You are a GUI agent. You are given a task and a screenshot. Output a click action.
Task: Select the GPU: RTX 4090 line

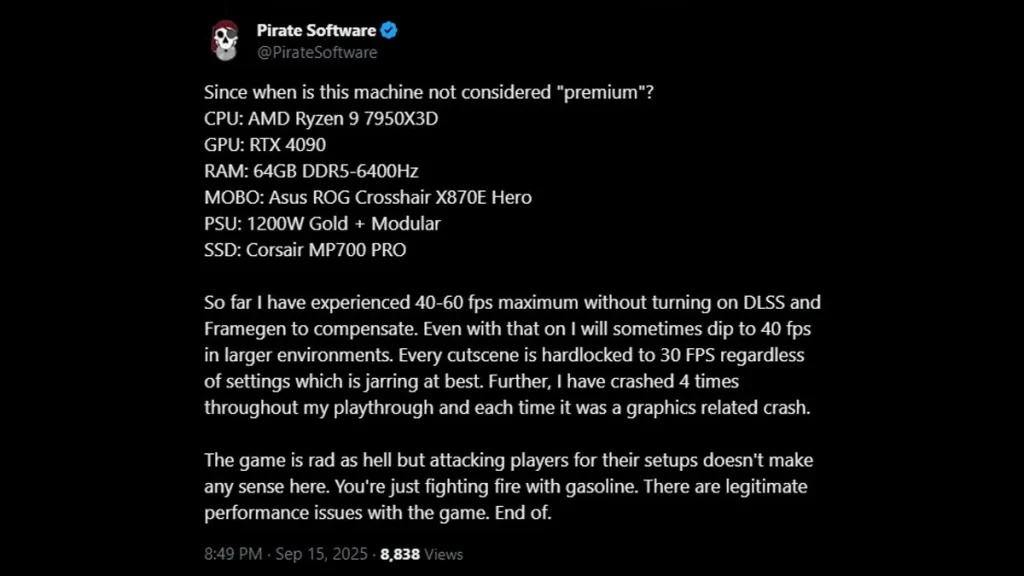point(265,145)
